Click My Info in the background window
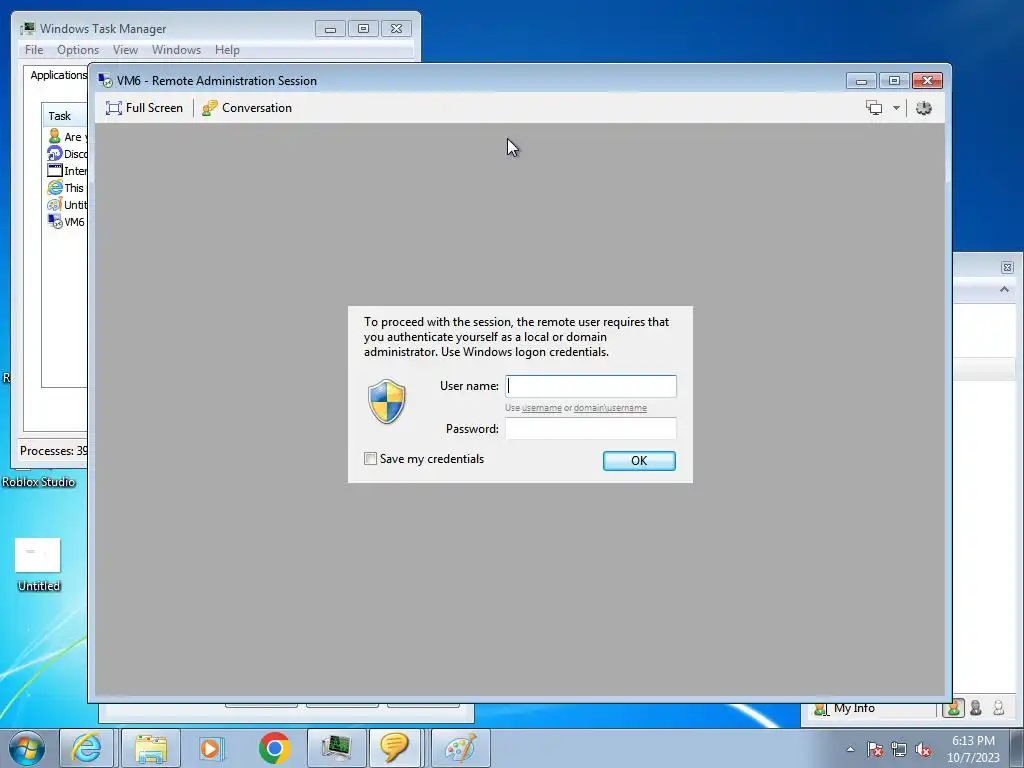The height and width of the screenshot is (768, 1024). click(854, 708)
